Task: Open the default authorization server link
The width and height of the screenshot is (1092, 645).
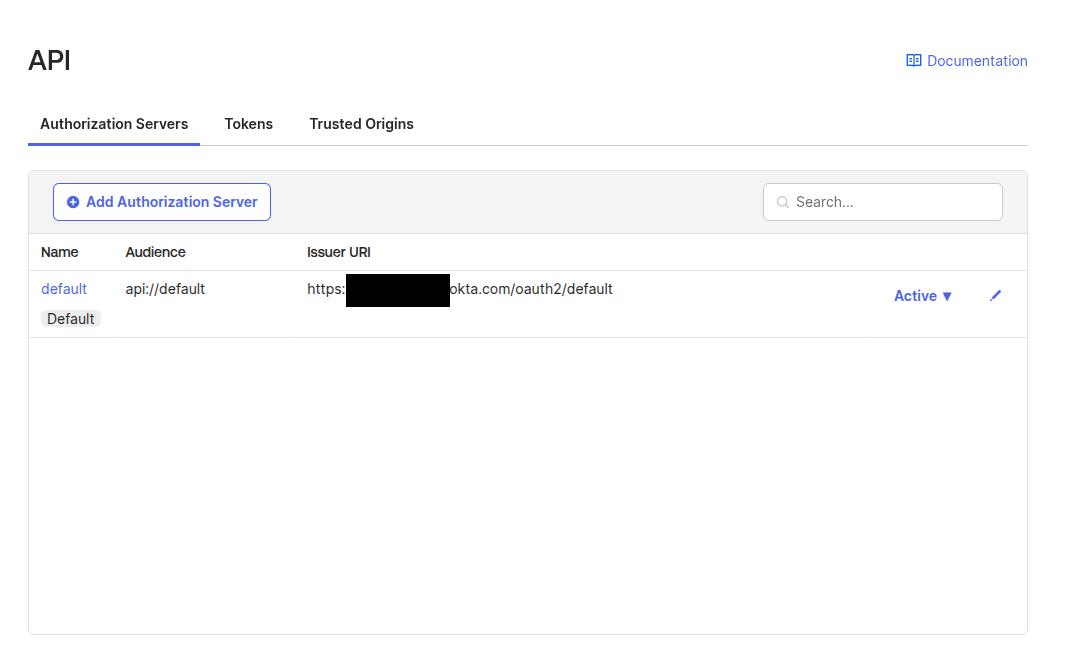Action: coord(64,289)
